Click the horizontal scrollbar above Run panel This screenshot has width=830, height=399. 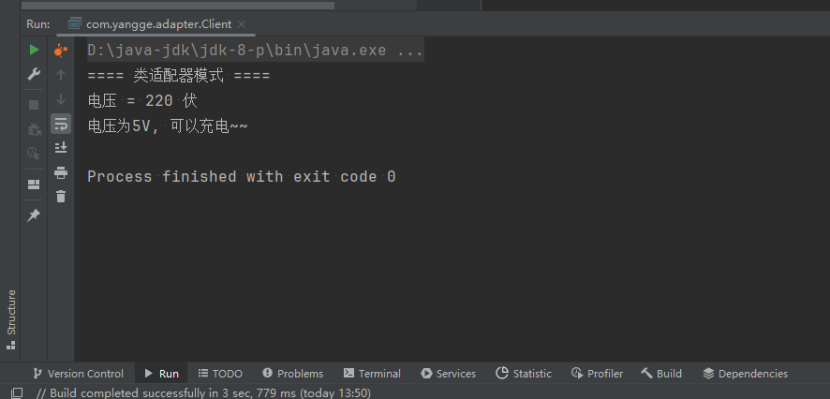coord(178,5)
